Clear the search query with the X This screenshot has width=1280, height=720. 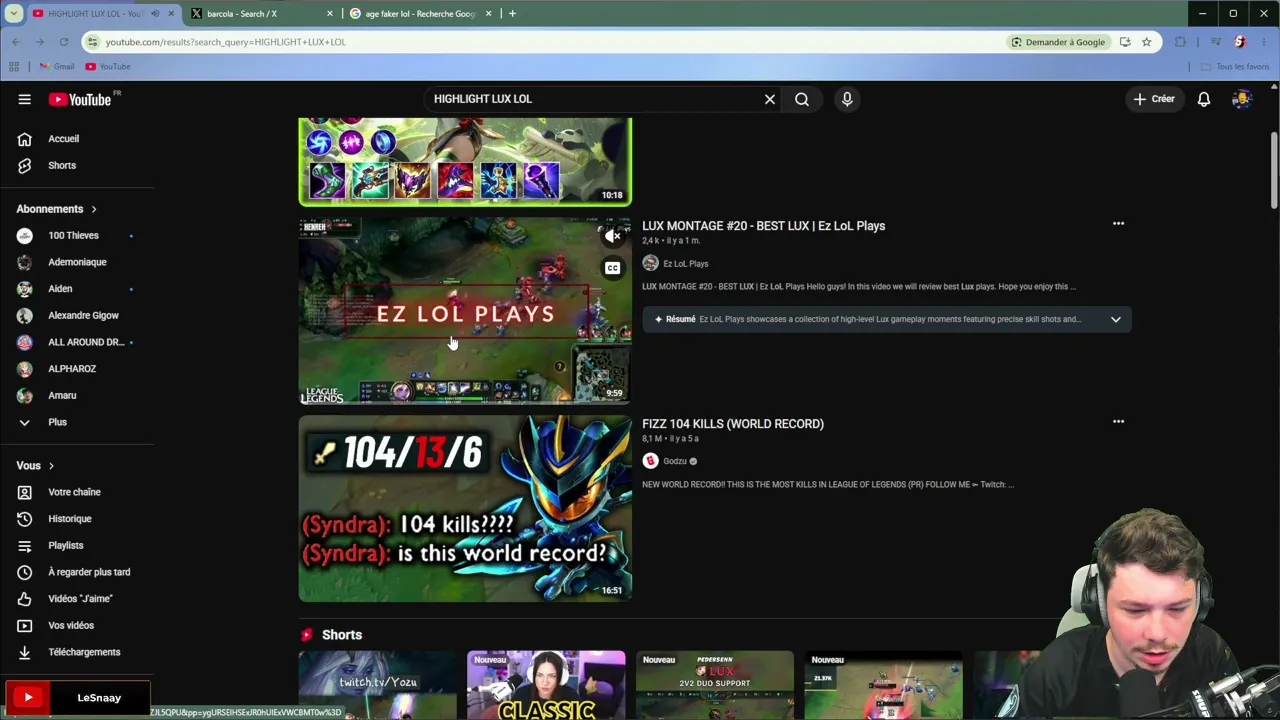[x=770, y=99]
